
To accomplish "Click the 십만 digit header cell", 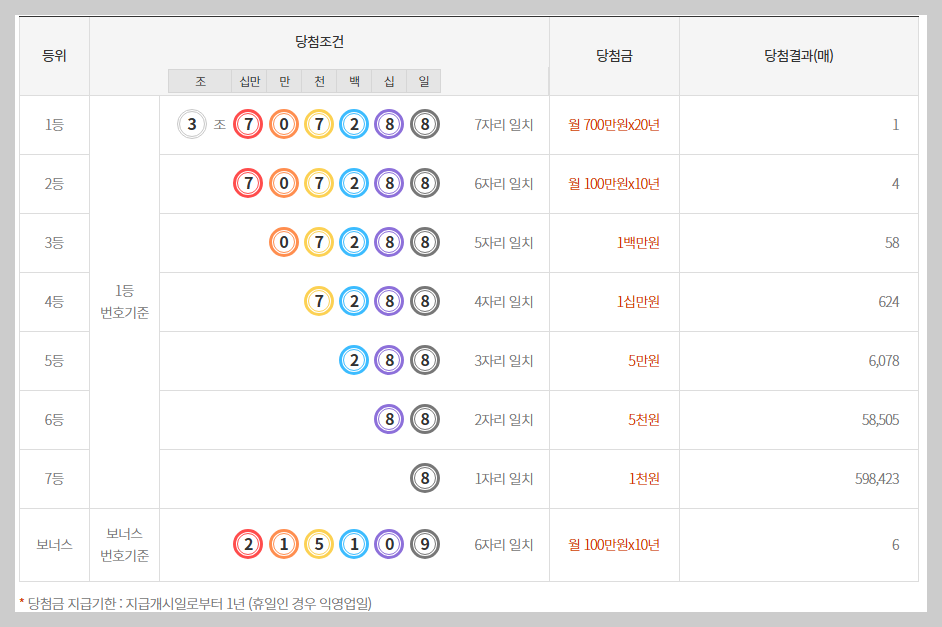I will click(249, 81).
